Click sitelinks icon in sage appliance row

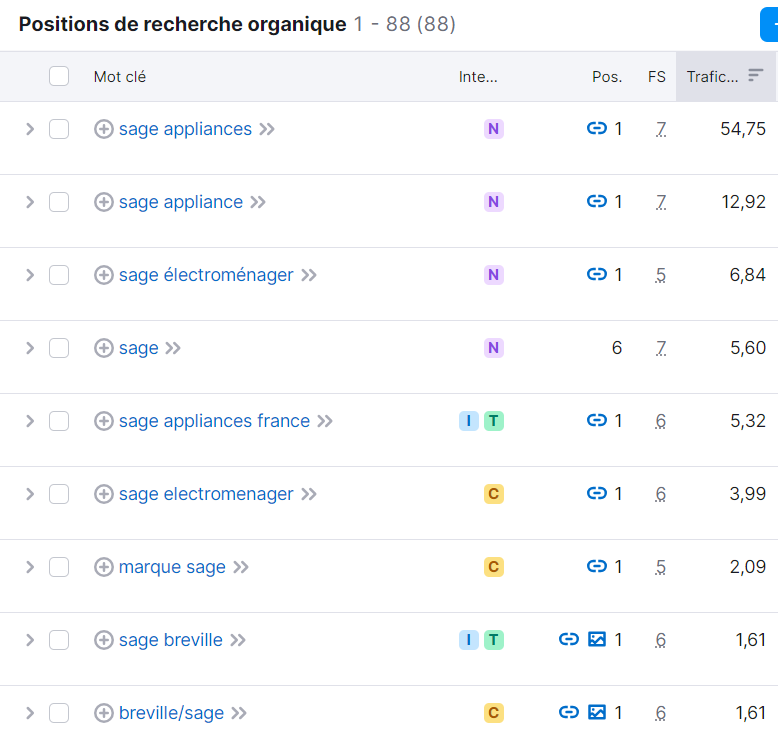point(596,201)
